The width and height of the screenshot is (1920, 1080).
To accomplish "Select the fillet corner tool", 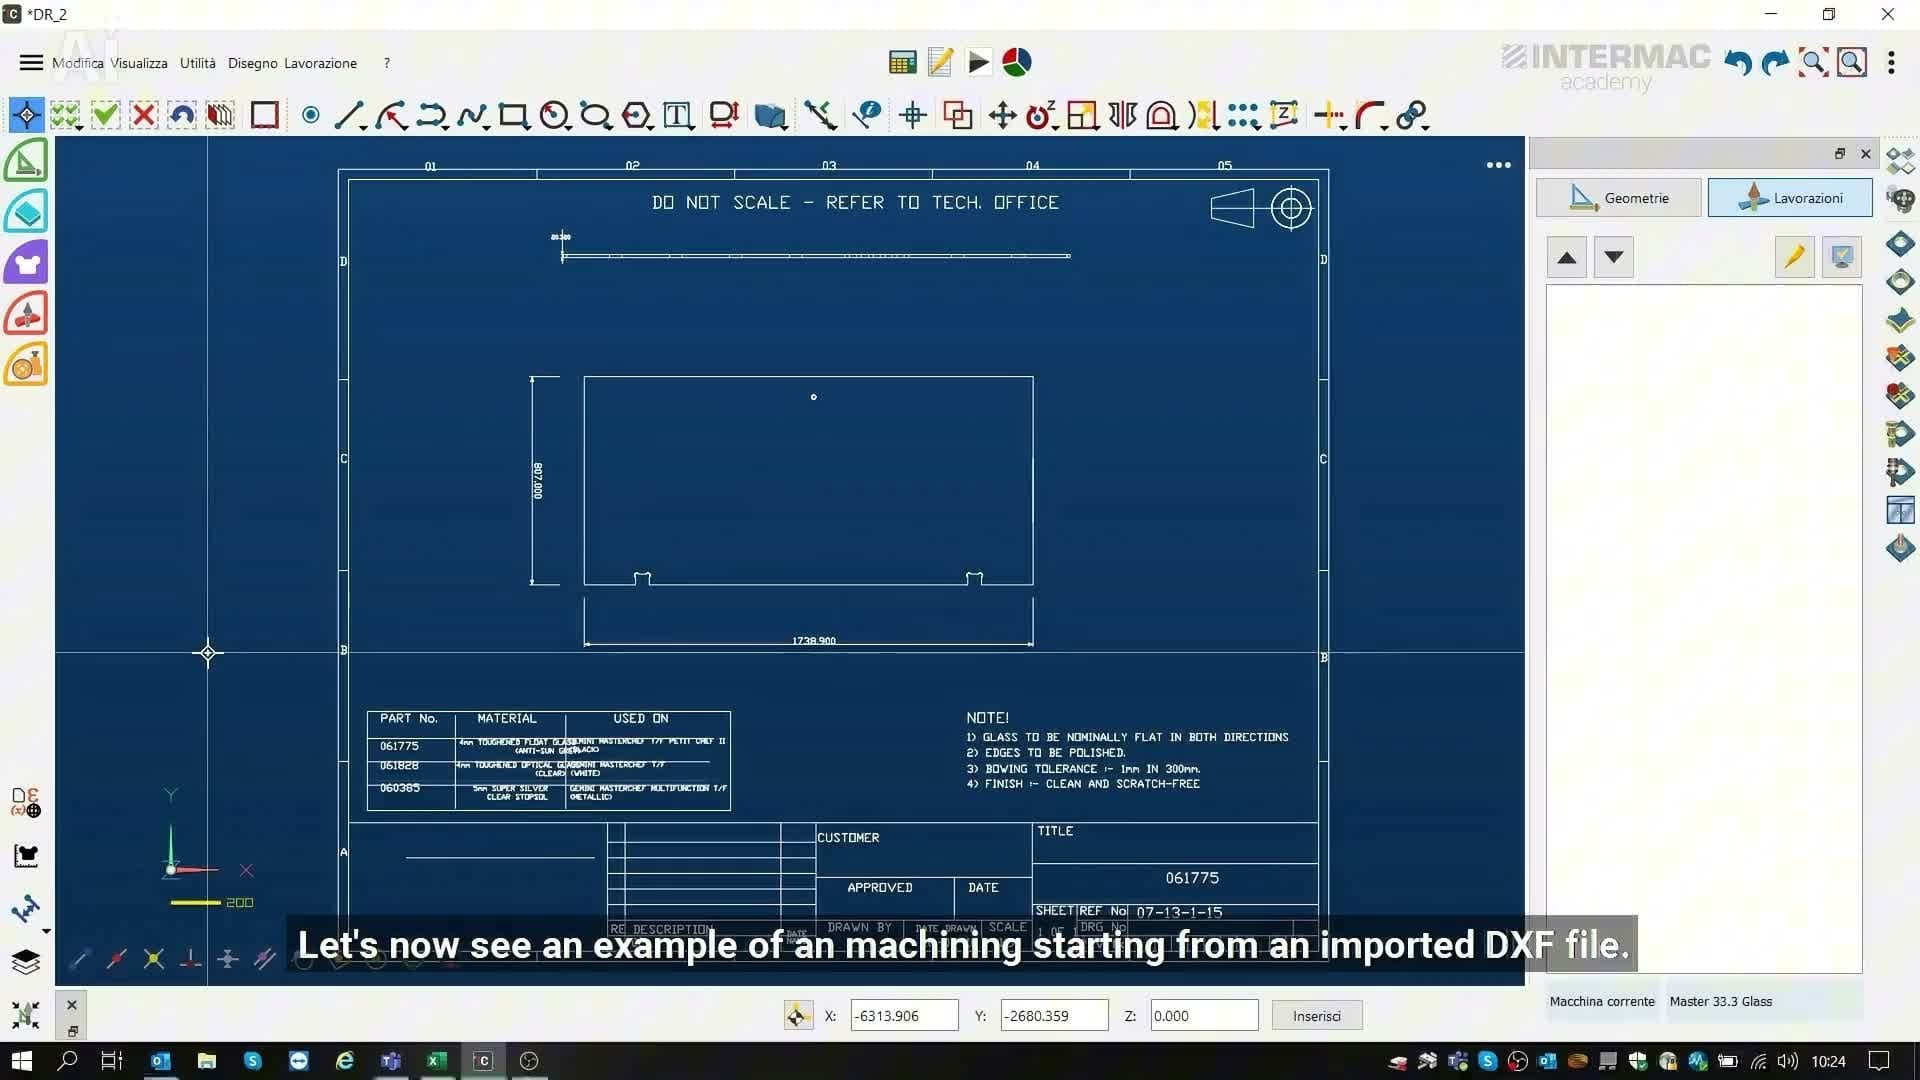I will (x=1371, y=115).
